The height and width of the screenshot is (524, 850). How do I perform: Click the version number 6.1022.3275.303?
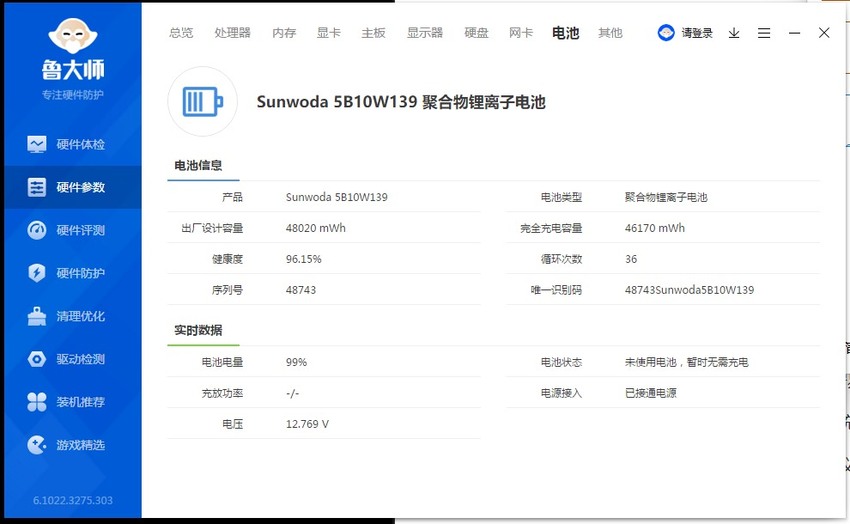[x=73, y=500]
